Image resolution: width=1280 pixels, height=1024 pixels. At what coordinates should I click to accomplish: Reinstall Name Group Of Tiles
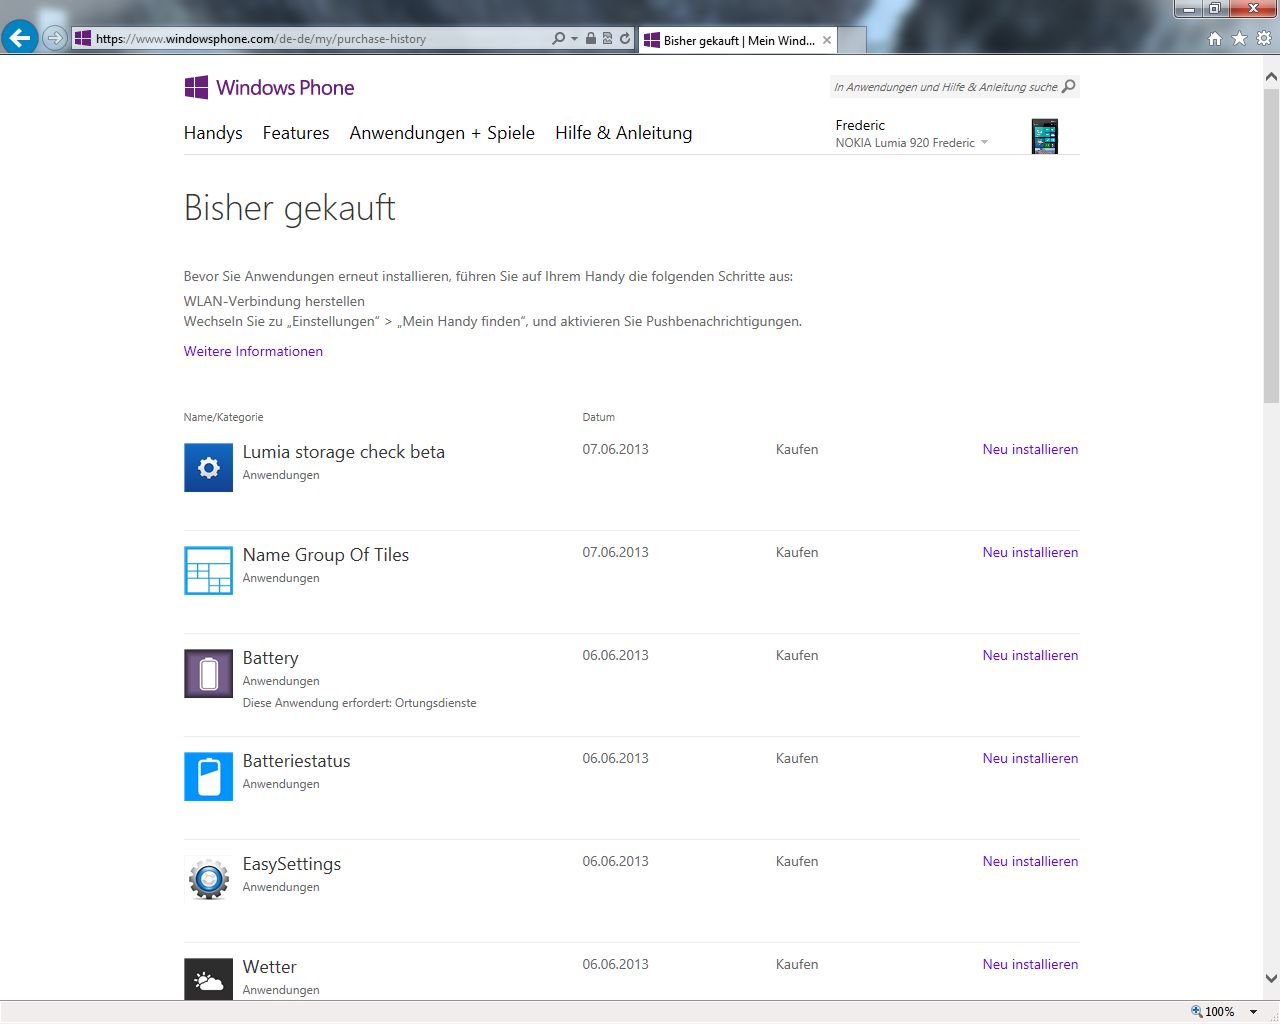click(1030, 552)
